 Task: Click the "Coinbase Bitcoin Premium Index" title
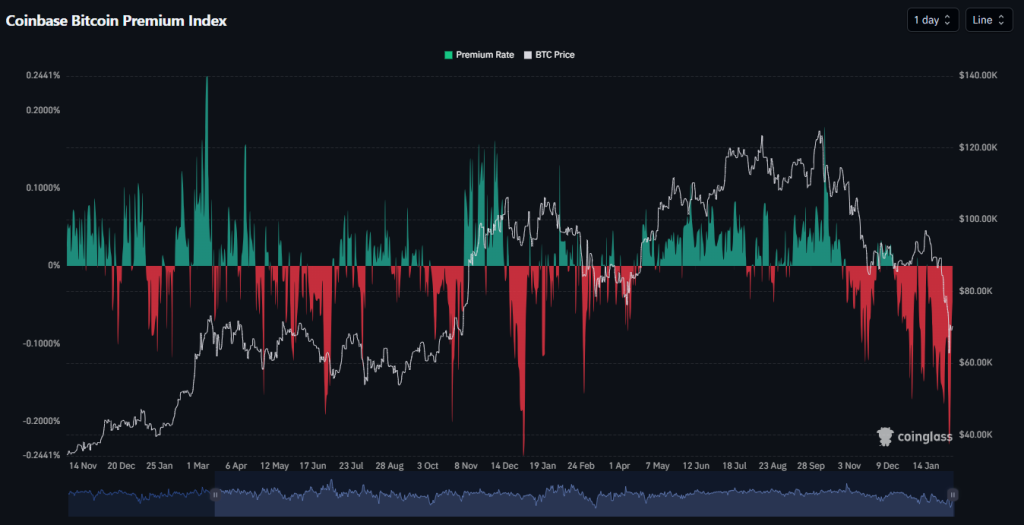point(116,20)
